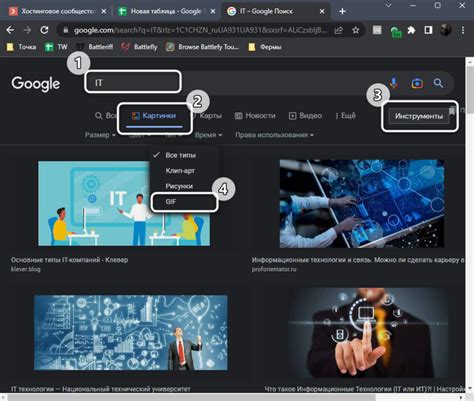The width and height of the screenshot is (474, 401).
Task: Open the businessman with IDEA balloon thumbnail
Action: 131,332
